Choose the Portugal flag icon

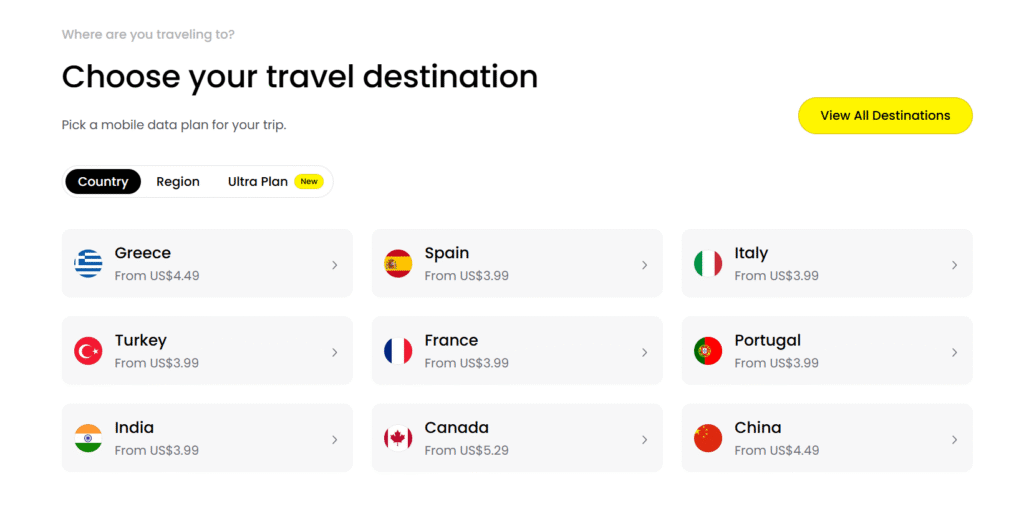(x=708, y=351)
